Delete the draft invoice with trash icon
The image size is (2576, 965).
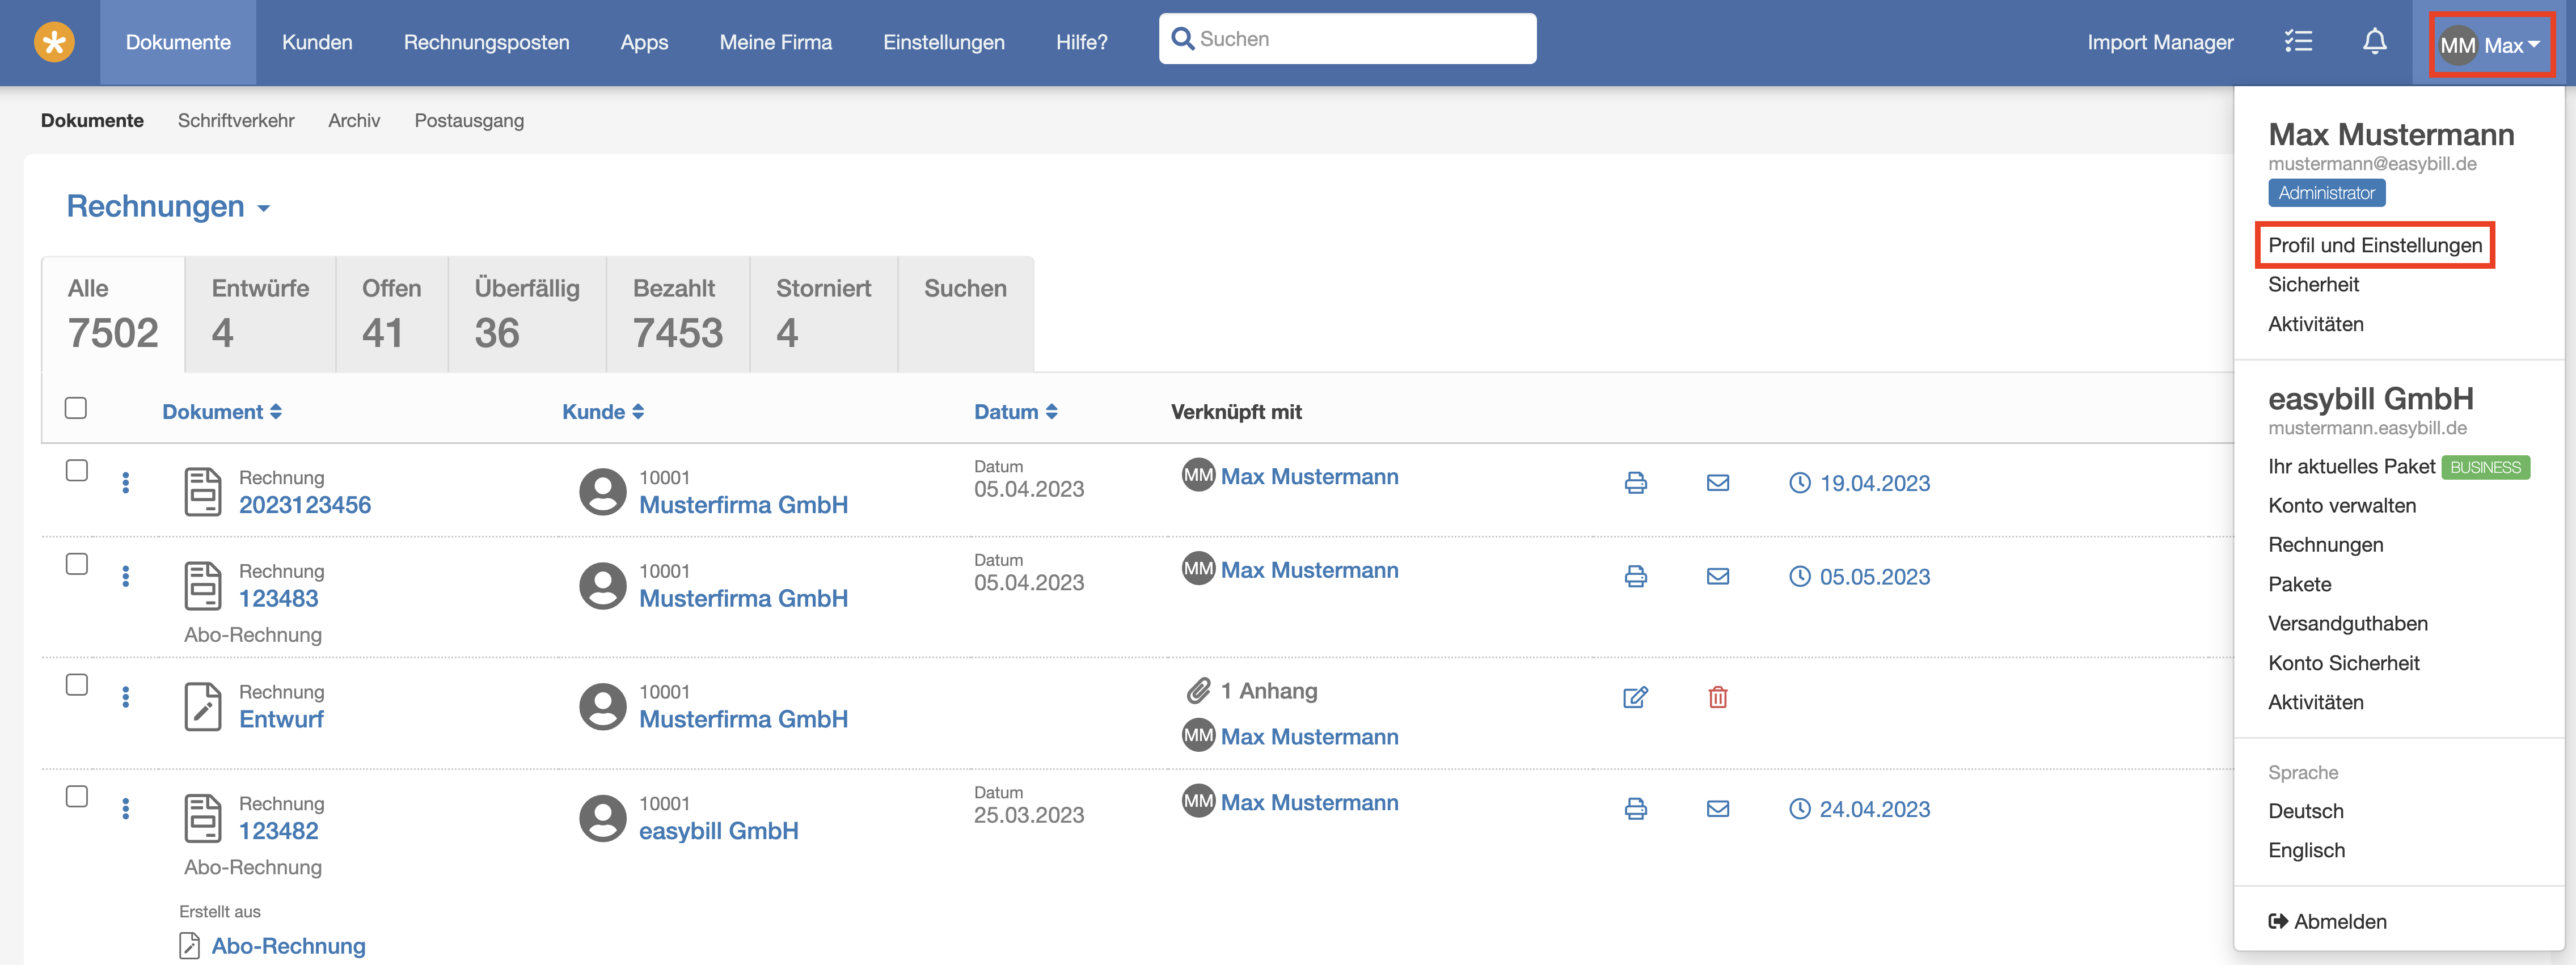(1717, 697)
